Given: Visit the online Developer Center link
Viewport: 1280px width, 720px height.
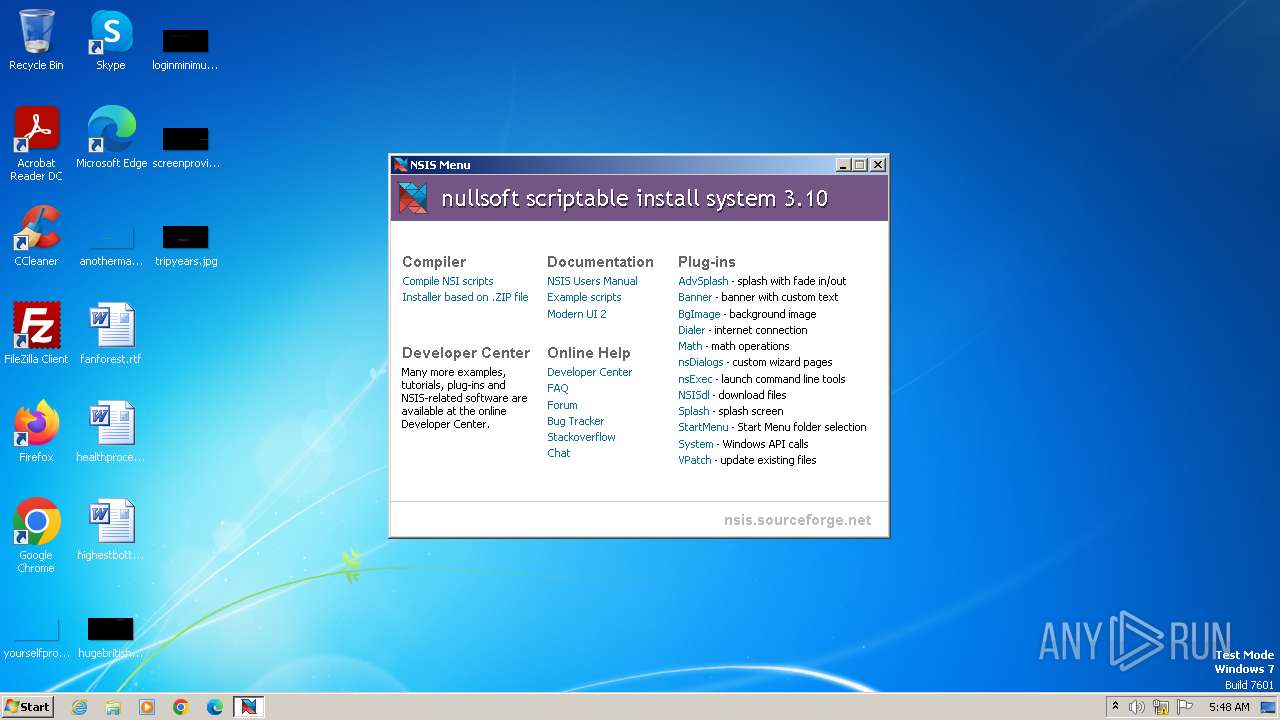Looking at the screenshot, I should click(x=589, y=372).
